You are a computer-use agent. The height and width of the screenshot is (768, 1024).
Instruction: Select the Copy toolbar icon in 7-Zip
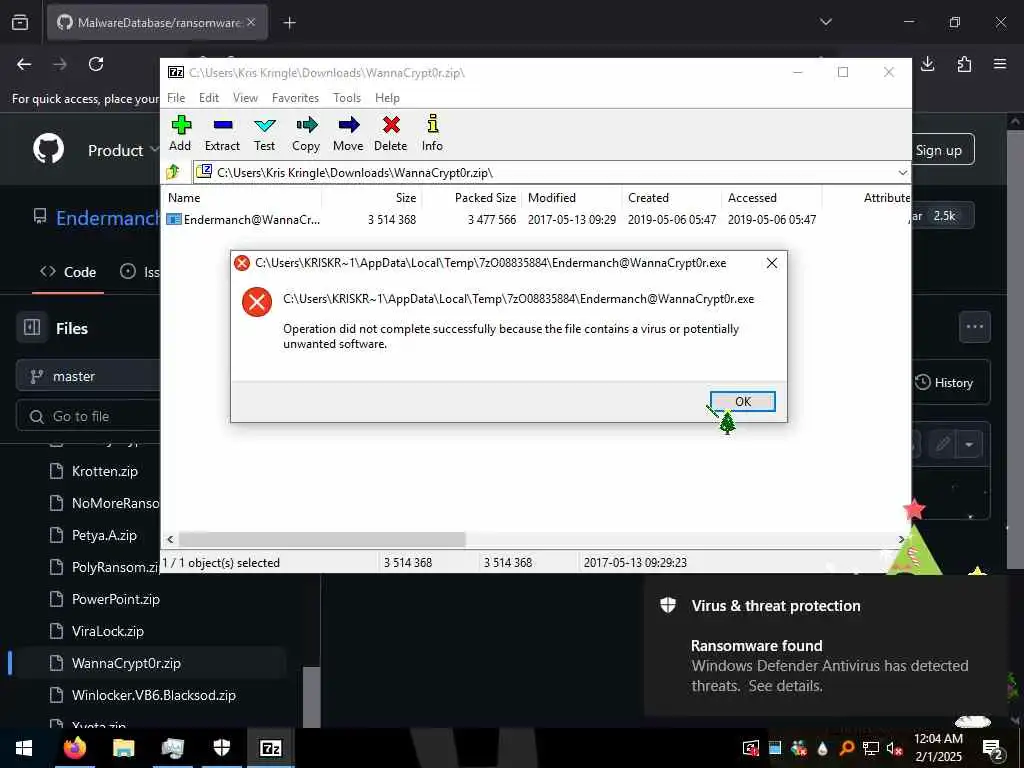click(306, 133)
